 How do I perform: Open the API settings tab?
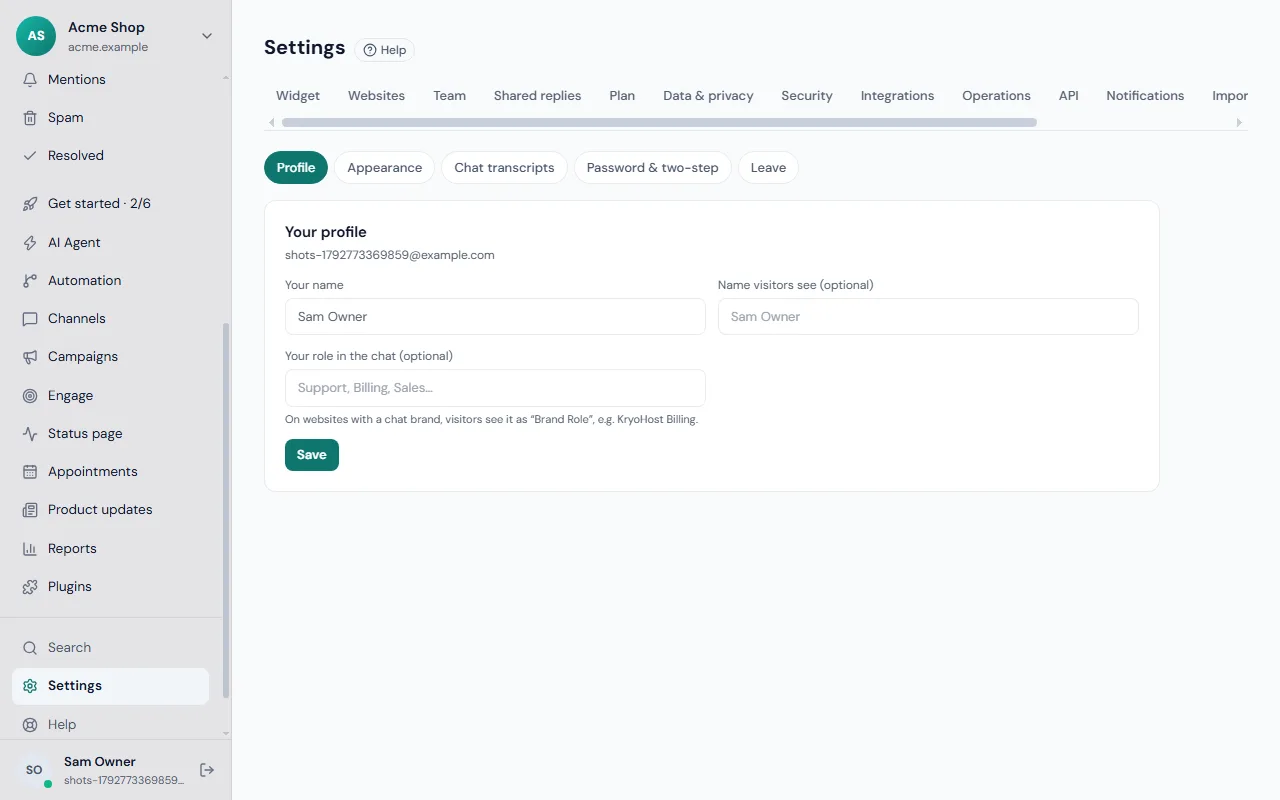1068,95
